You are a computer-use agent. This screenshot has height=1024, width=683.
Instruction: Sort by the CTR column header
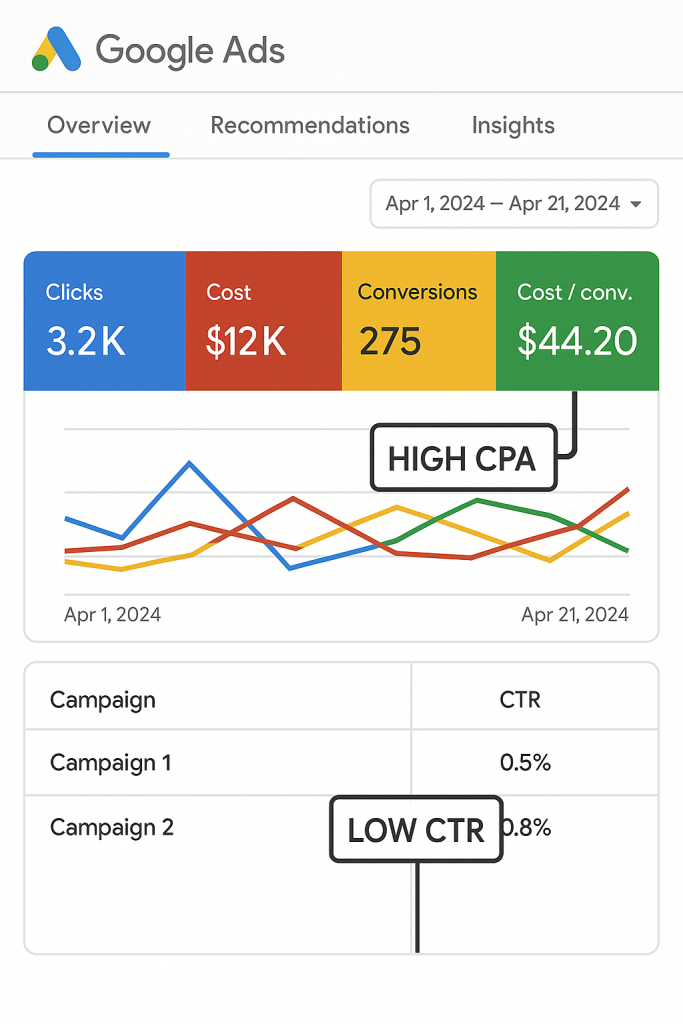(520, 699)
